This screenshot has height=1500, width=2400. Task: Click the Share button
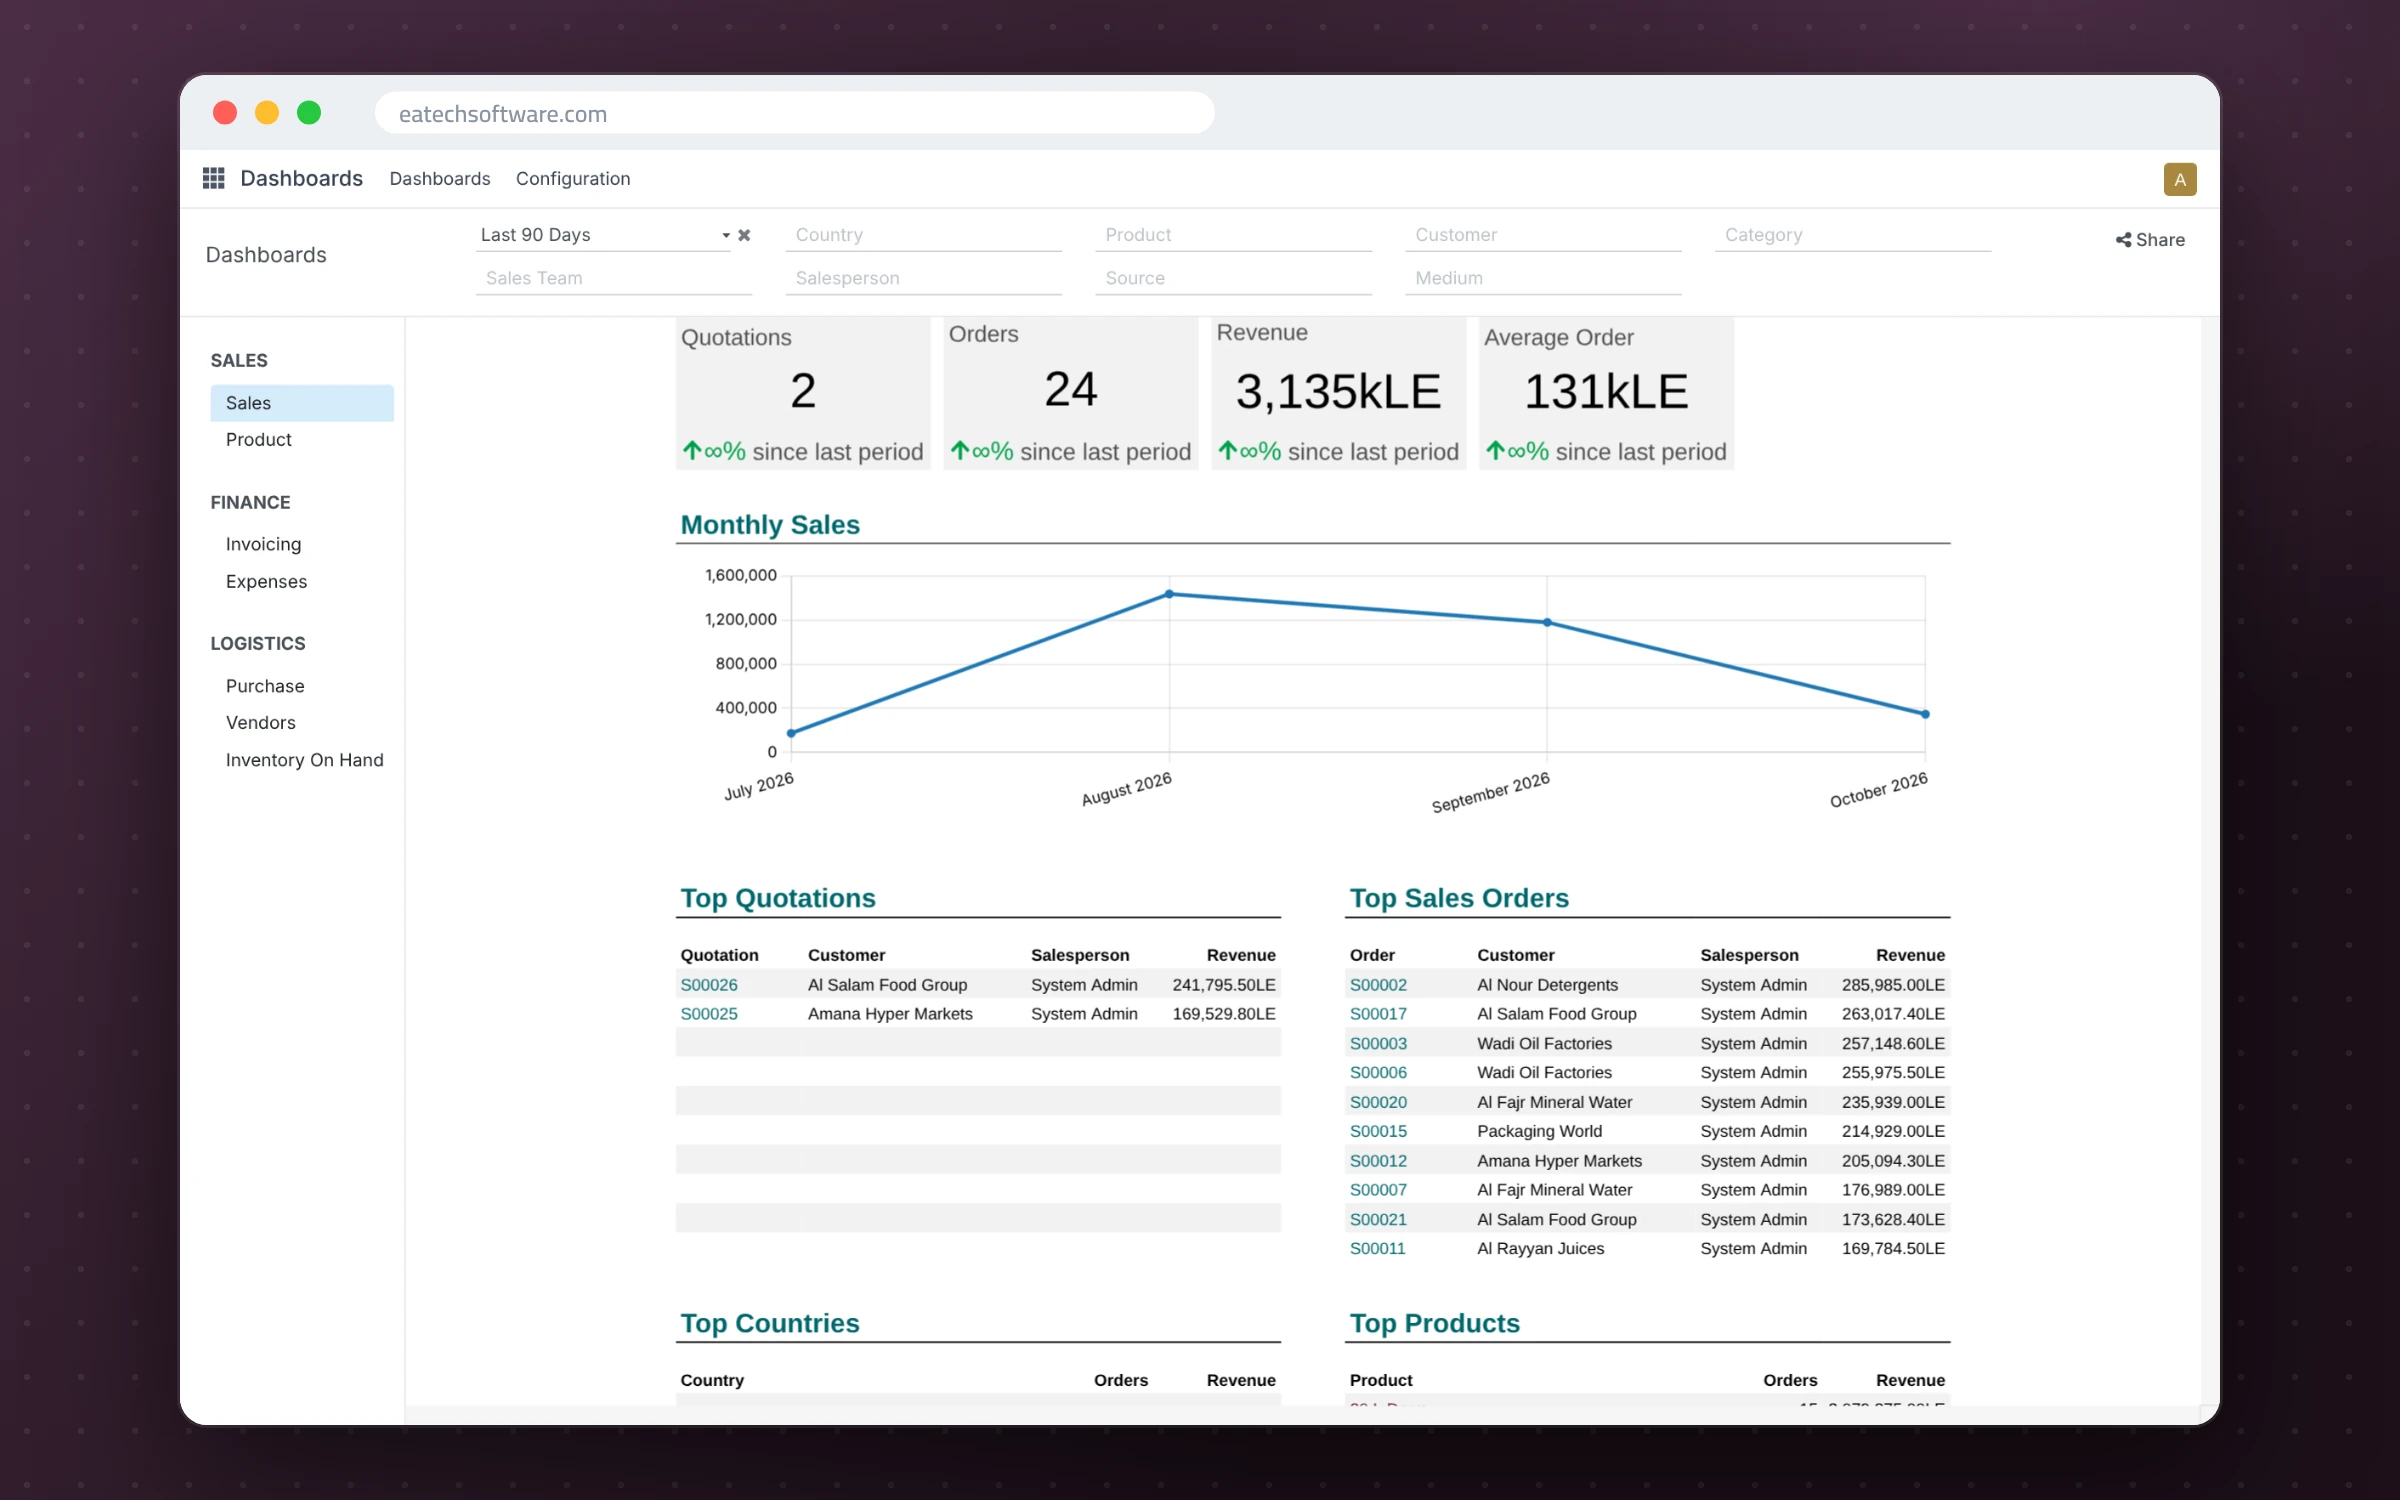pos(2150,240)
